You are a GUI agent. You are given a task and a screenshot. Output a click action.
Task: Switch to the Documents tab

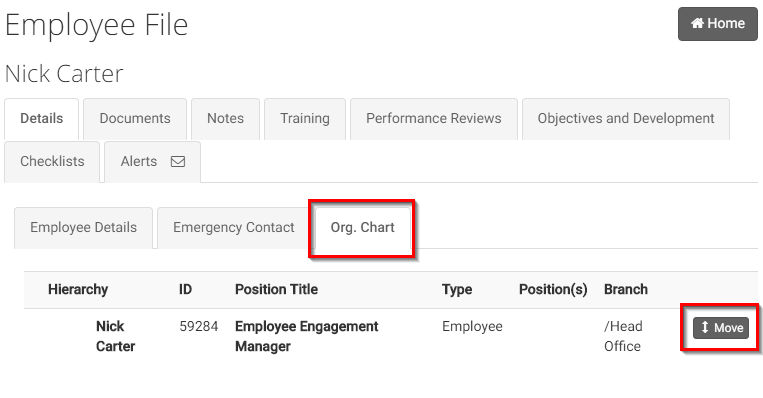[x=135, y=119]
